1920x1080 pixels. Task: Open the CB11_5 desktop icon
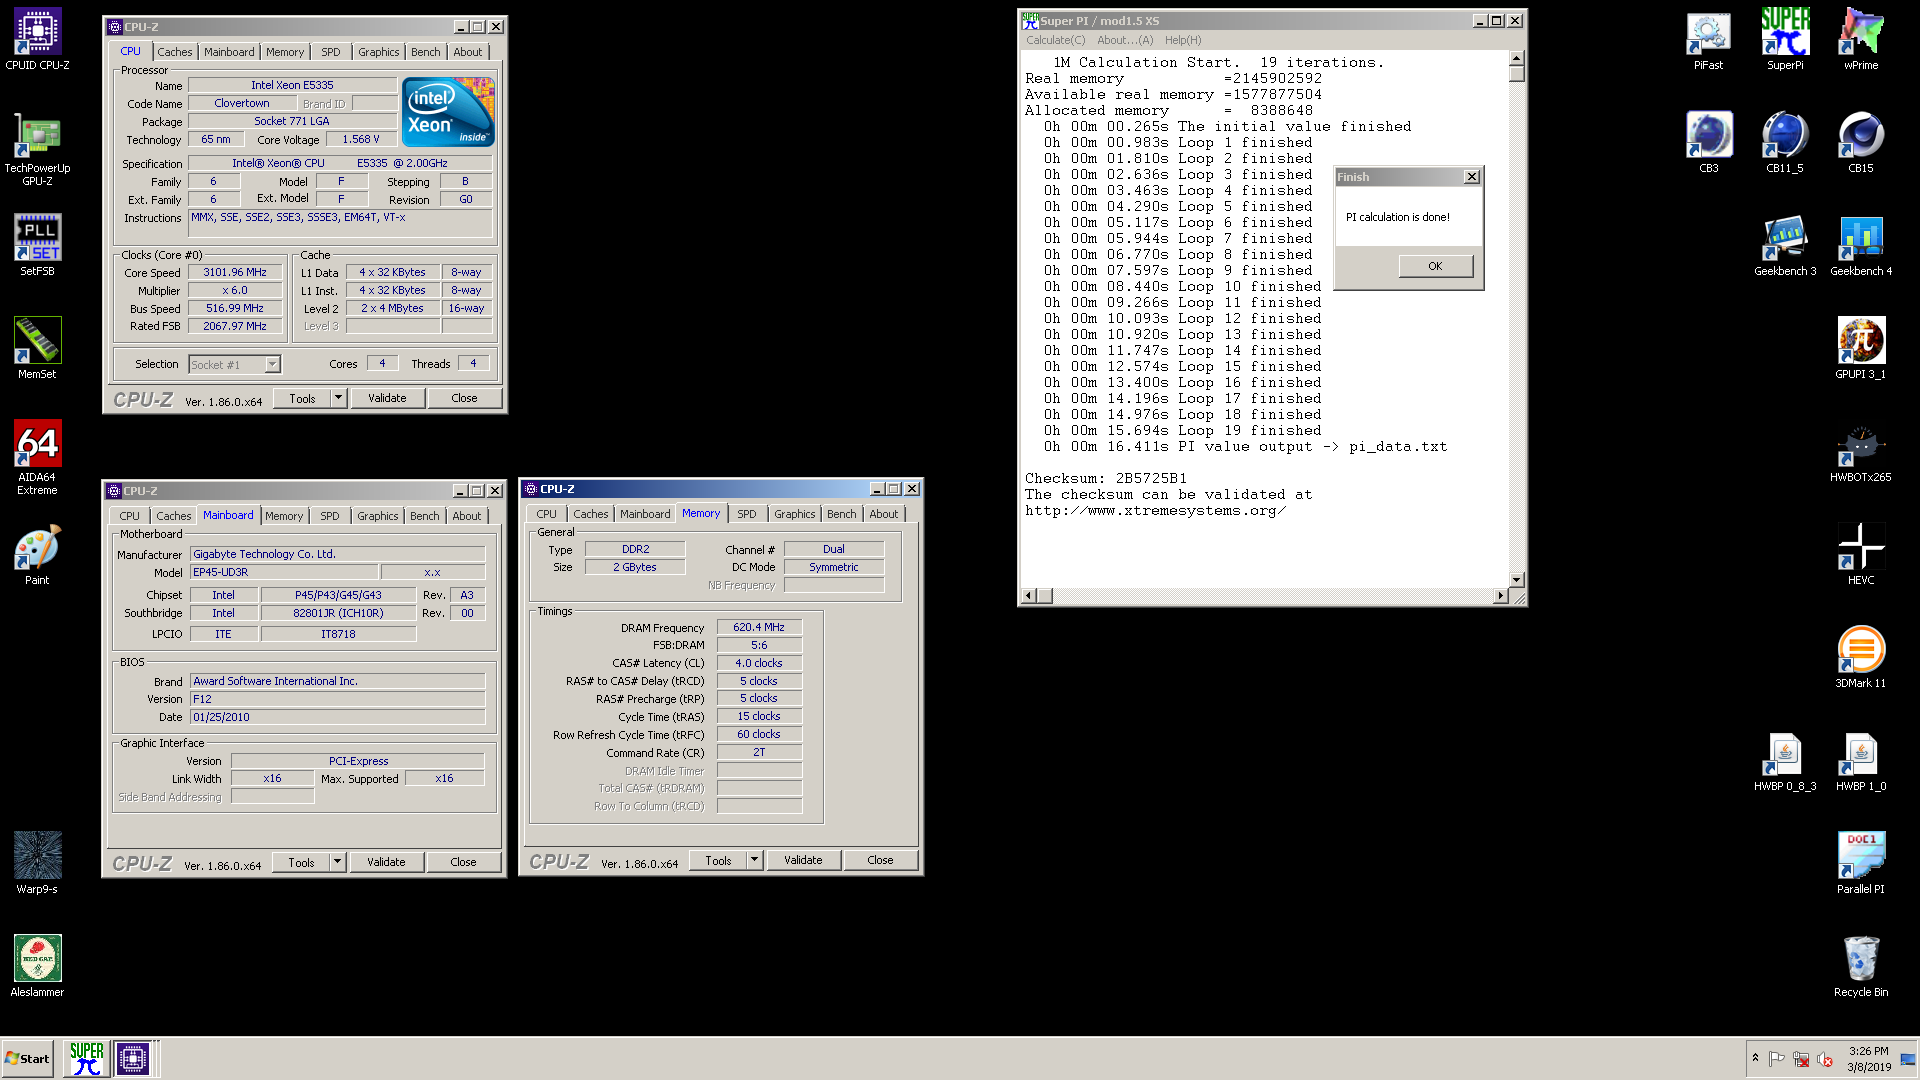pos(1785,142)
